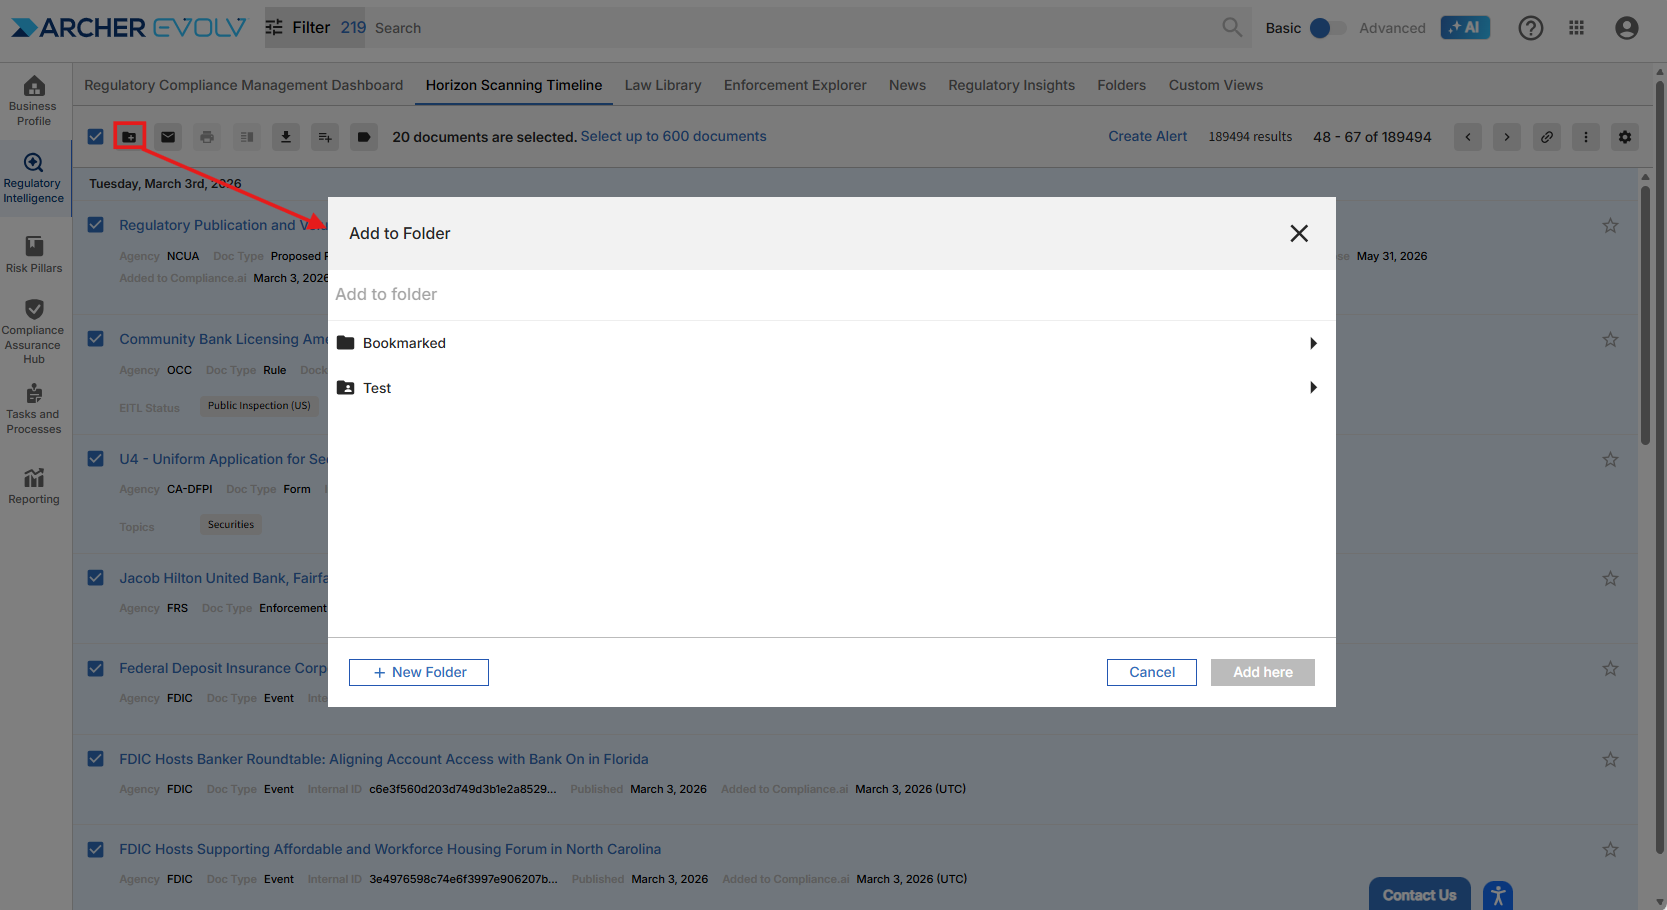Uncheck the Jacob Hilton United Bank document
Image resolution: width=1667 pixels, height=910 pixels.
click(x=96, y=578)
